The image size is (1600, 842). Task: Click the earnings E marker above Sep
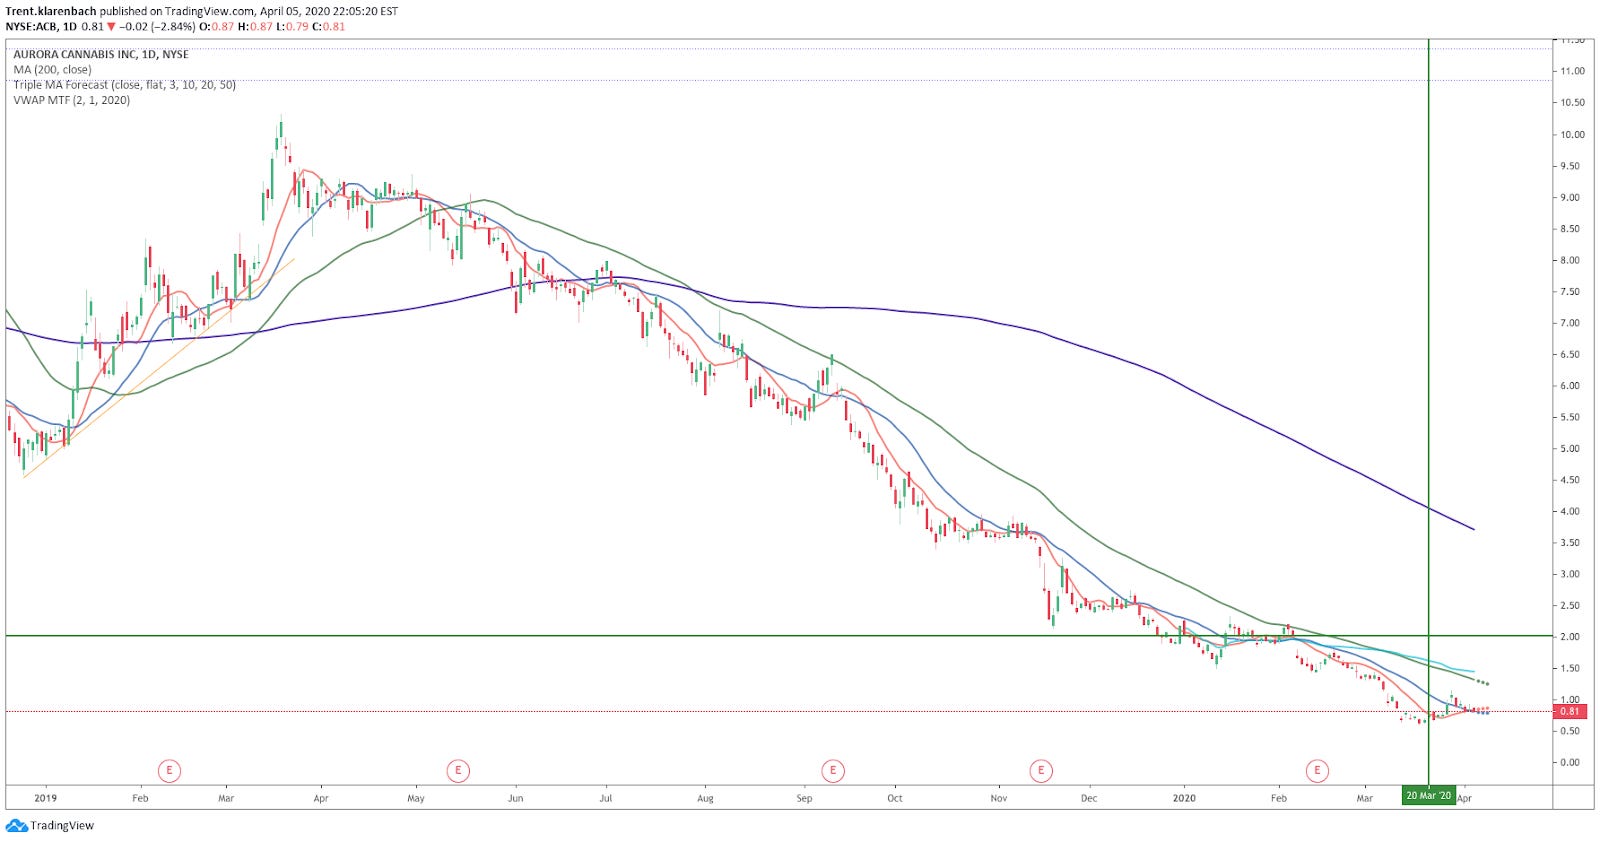[x=832, y=770]
